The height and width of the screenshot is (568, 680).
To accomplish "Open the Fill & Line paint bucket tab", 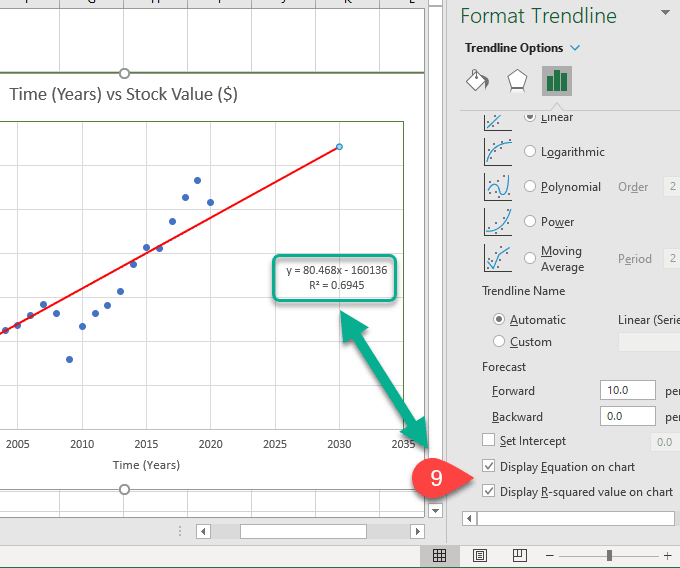I will click(477, 81).
